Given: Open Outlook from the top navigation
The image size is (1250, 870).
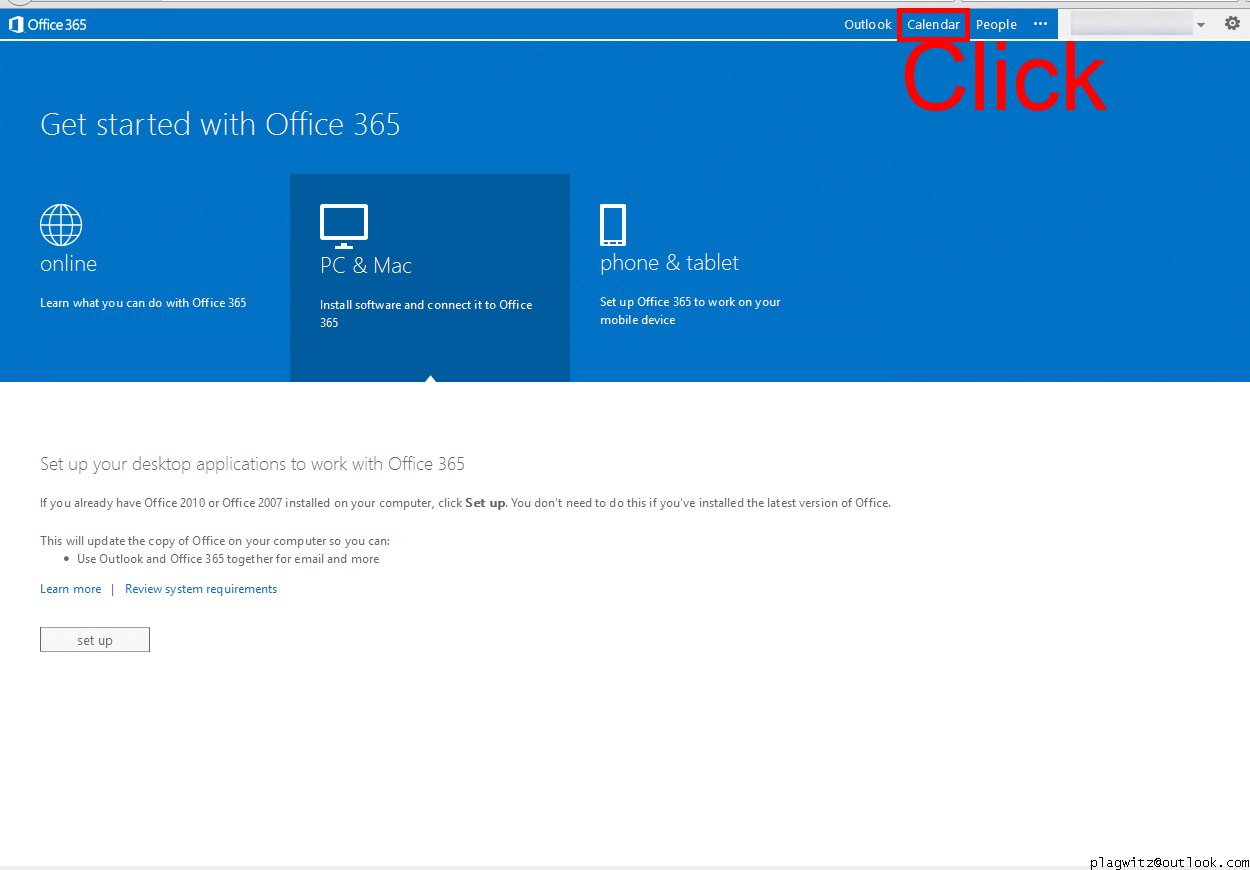Looking at the screenshot, I should (x=867, y=25).
